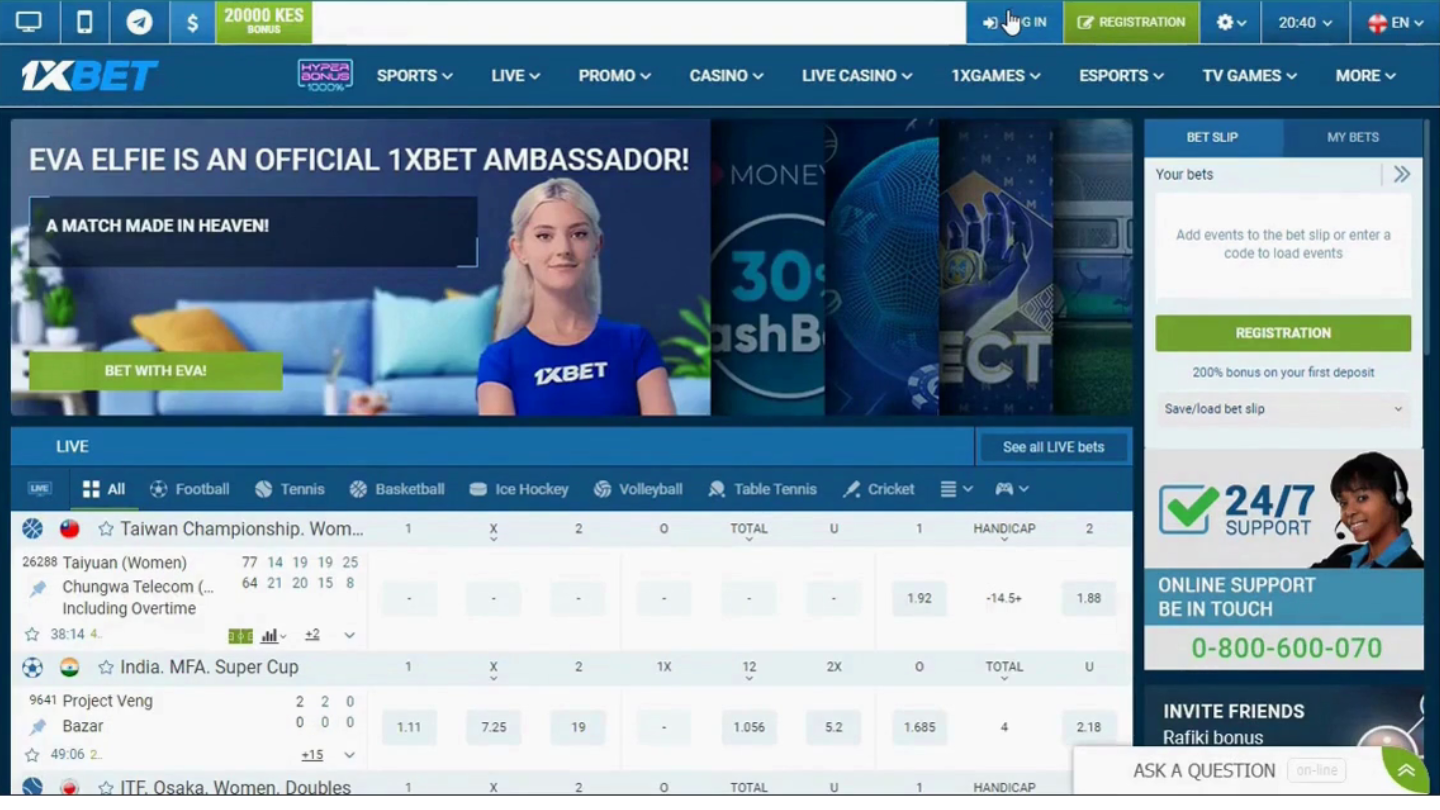
Task: Click the Hyper Bonus 1000% icon
Action: tap(325, 75)
